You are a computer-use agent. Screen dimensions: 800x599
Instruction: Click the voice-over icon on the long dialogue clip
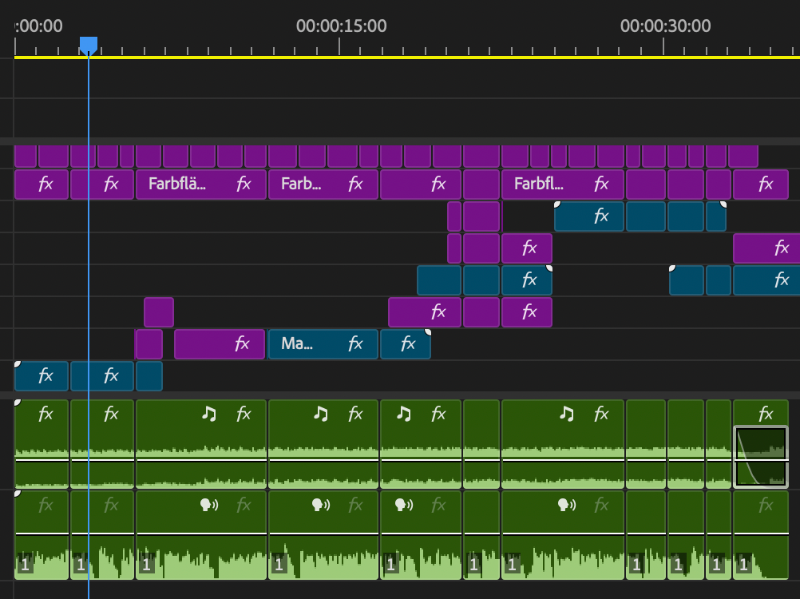[x=205, y=505]
